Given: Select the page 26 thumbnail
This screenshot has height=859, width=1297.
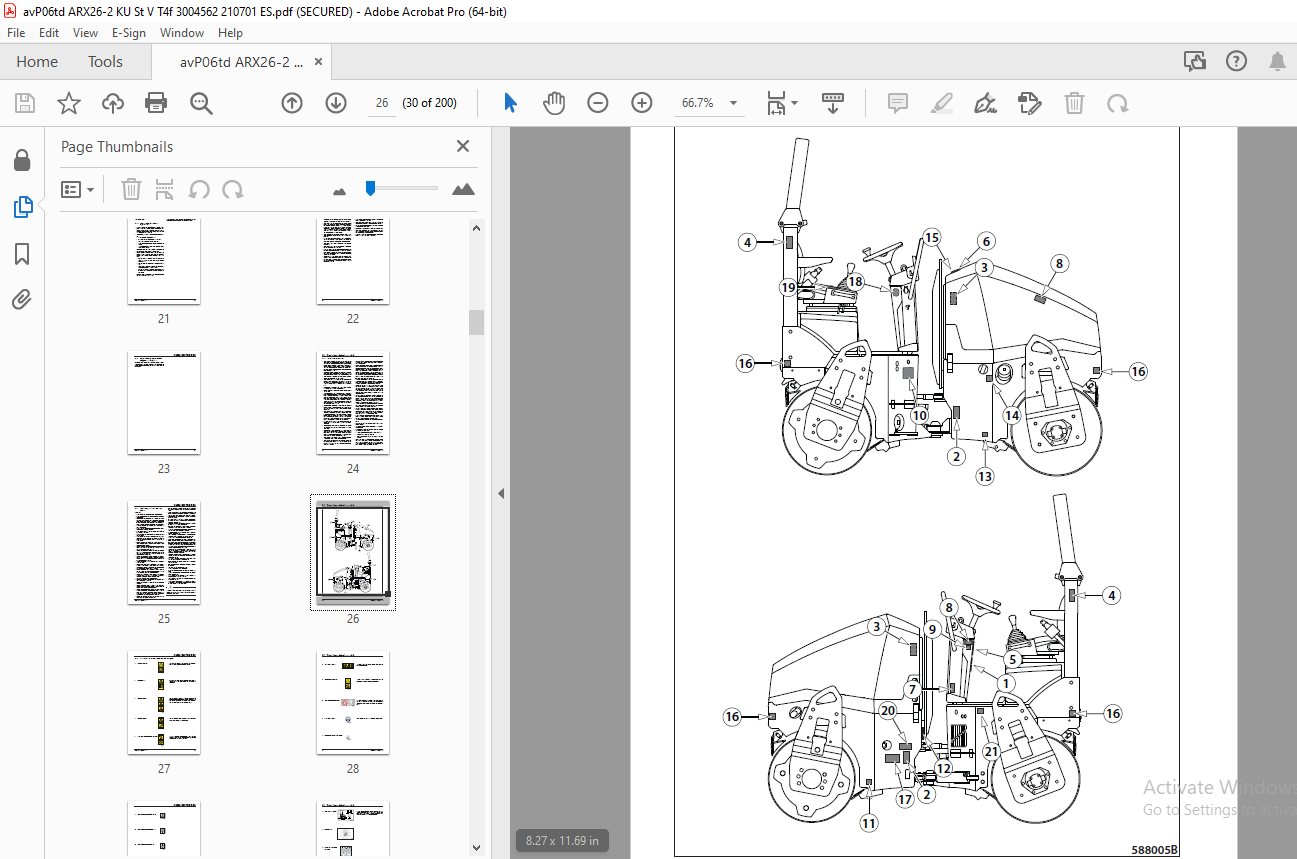Looking at the screenshot, I should 353,552.
